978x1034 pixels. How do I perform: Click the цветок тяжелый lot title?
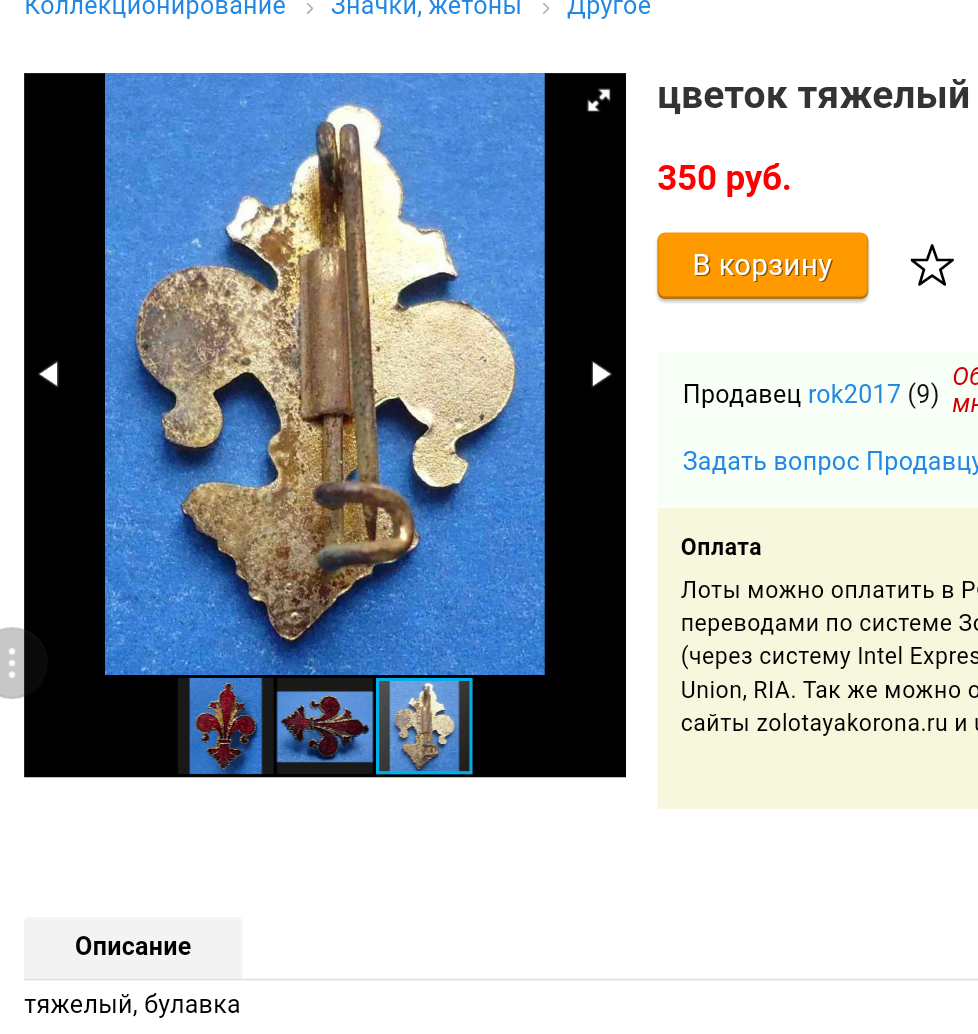[814, 96]
